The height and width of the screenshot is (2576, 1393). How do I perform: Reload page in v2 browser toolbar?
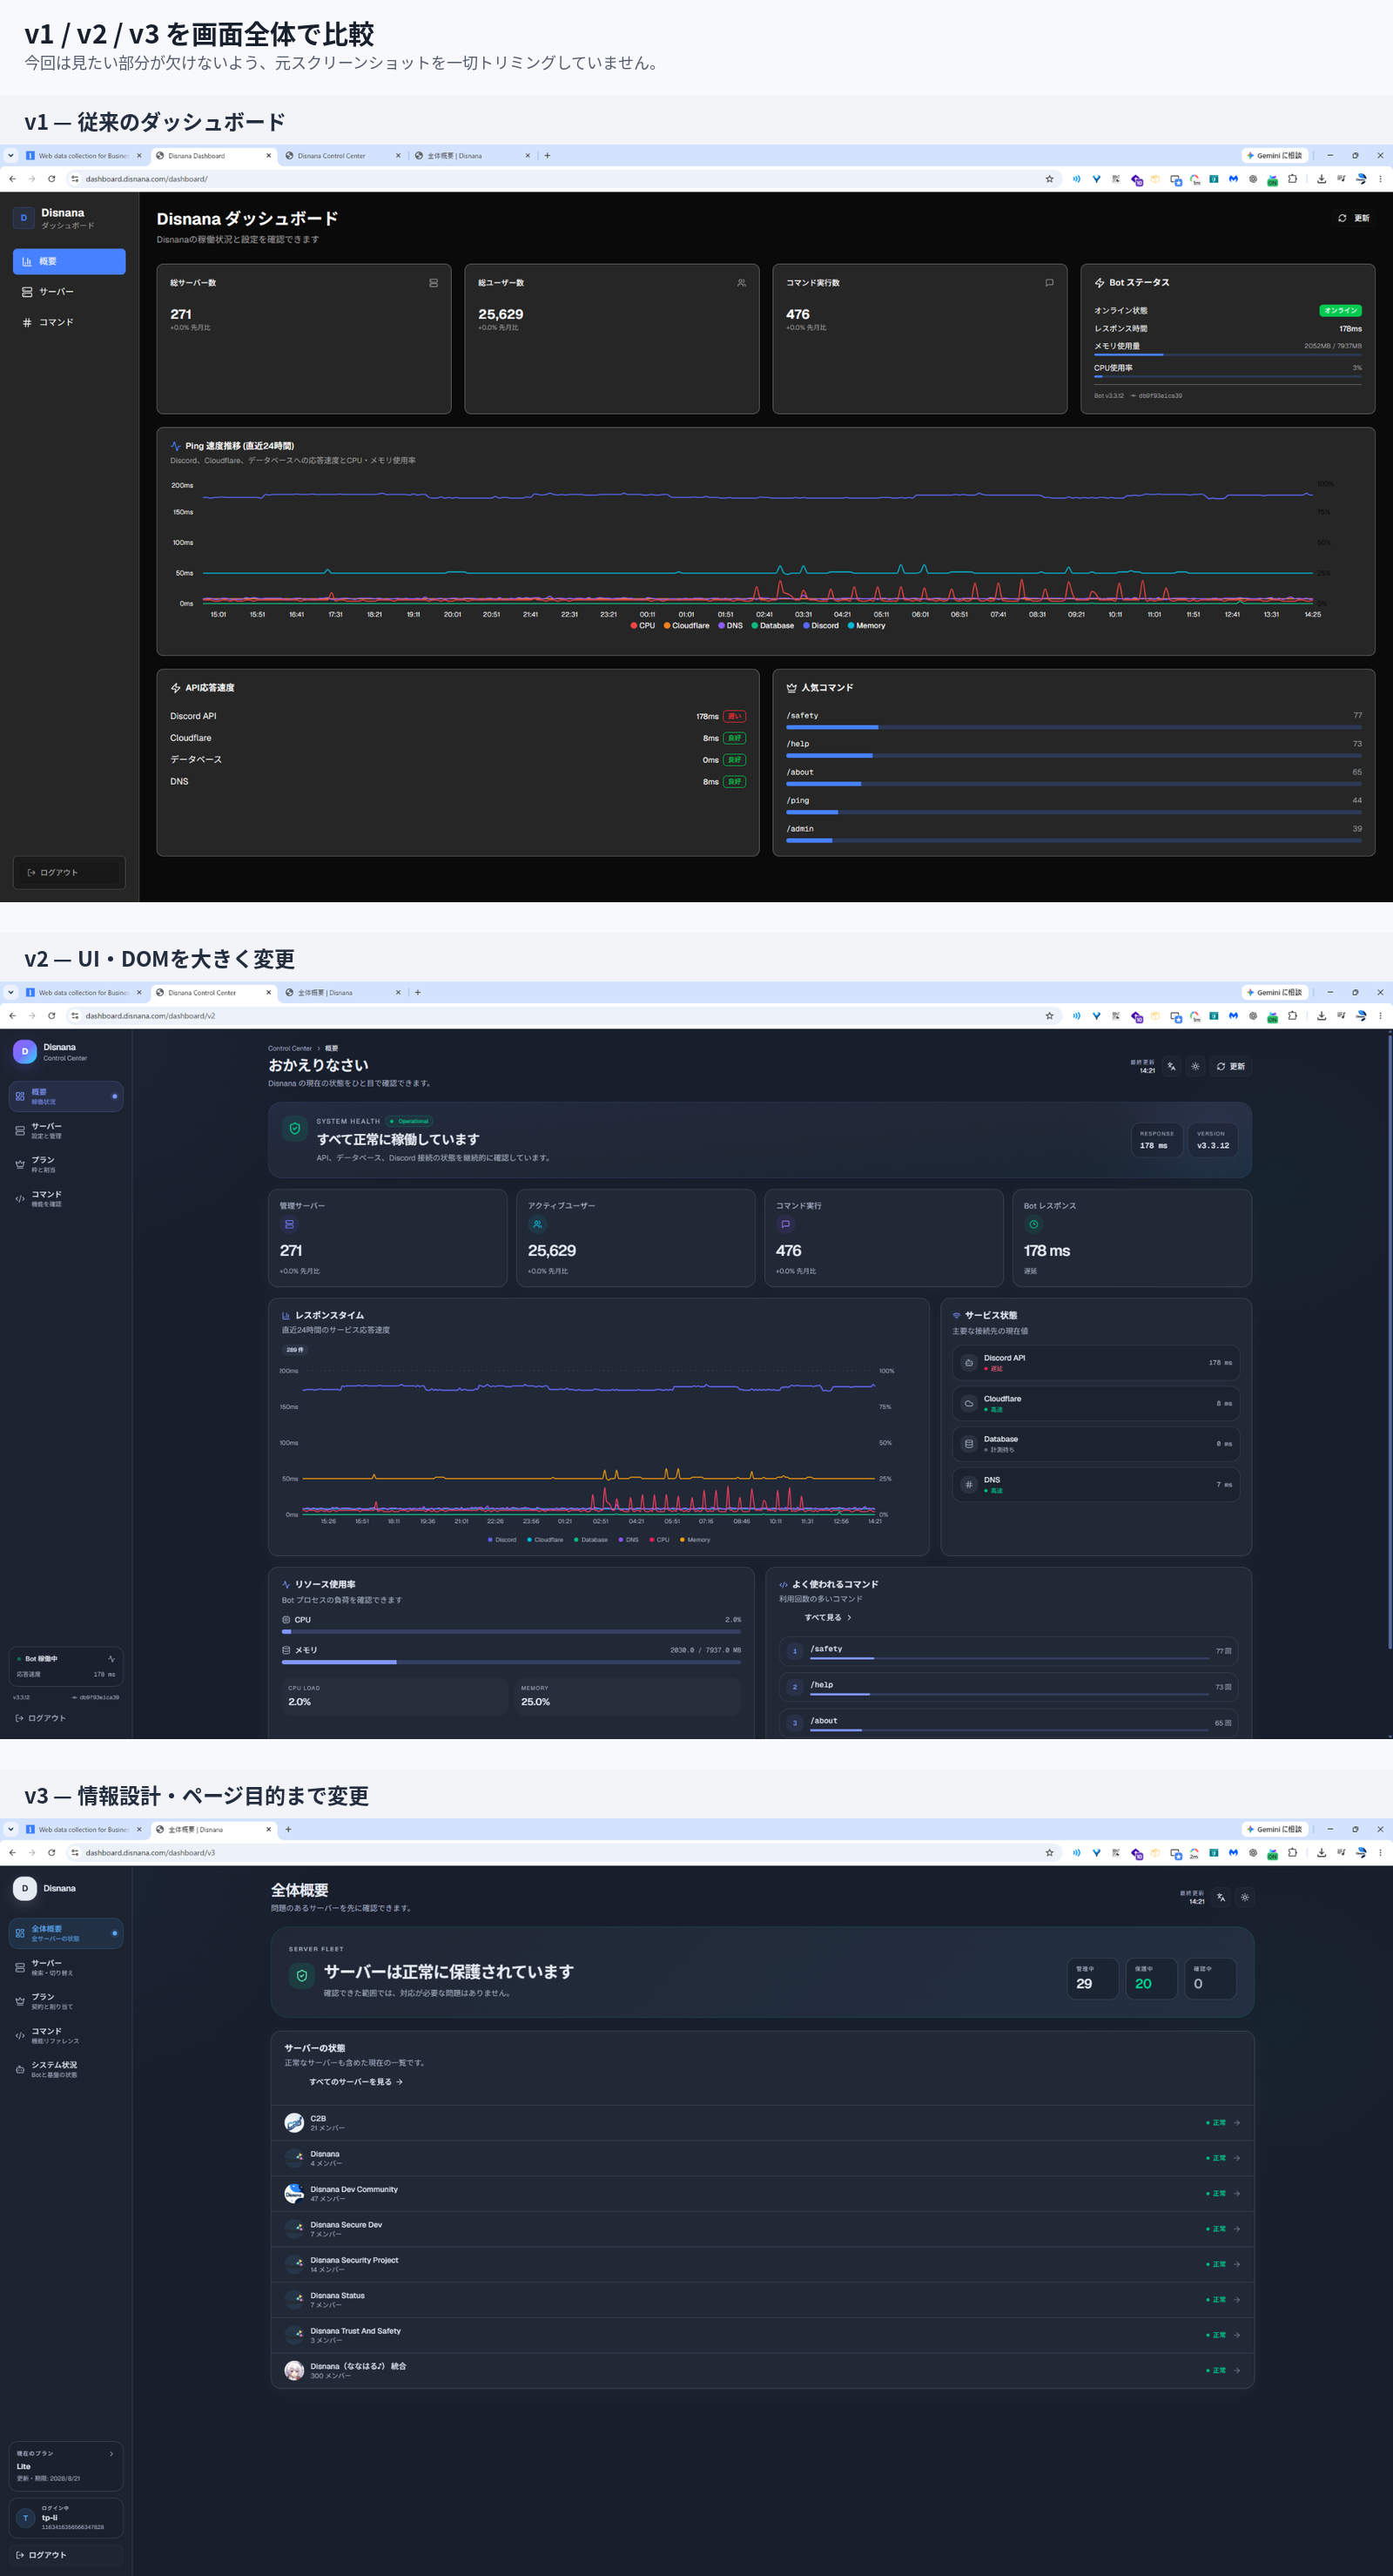click(52, 1016)
